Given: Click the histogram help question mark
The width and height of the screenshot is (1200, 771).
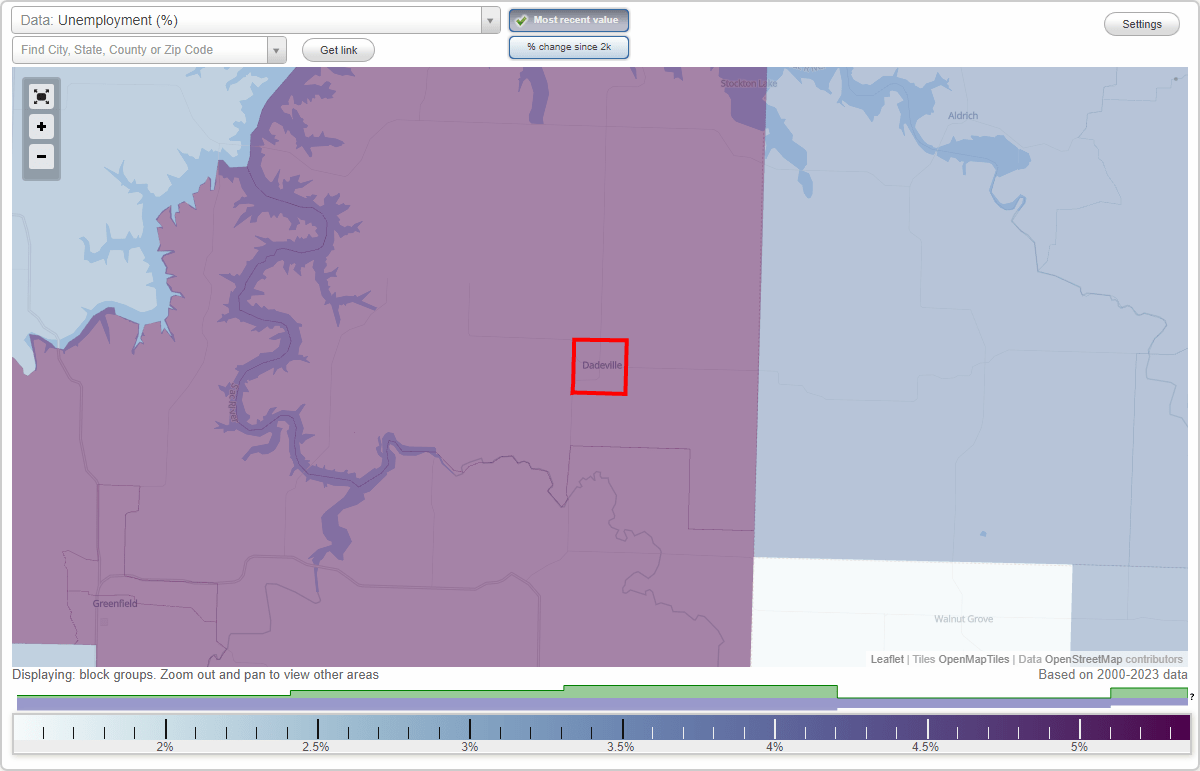Looking at the screenshot, I should [x=1192, y=697].
